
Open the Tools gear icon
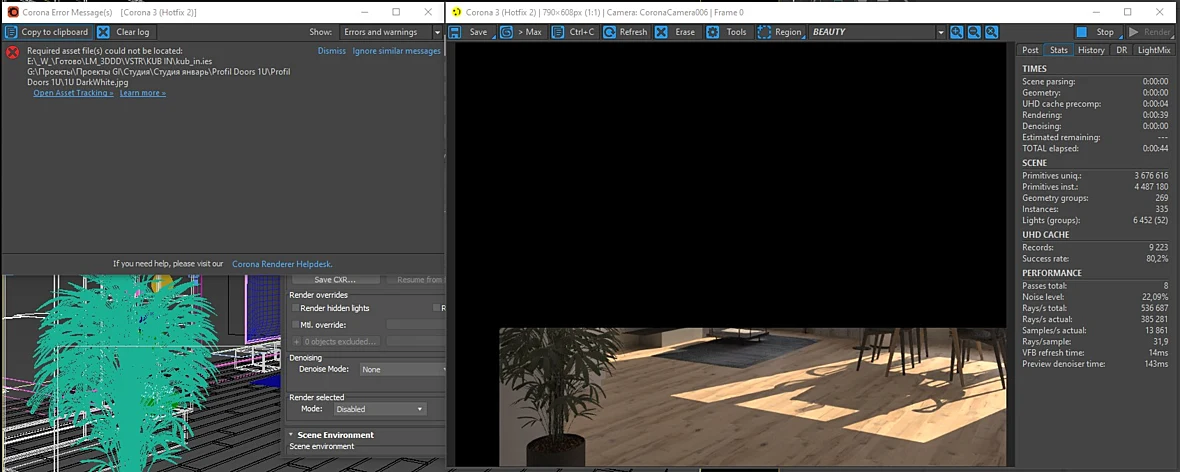(x=712, y=32)
